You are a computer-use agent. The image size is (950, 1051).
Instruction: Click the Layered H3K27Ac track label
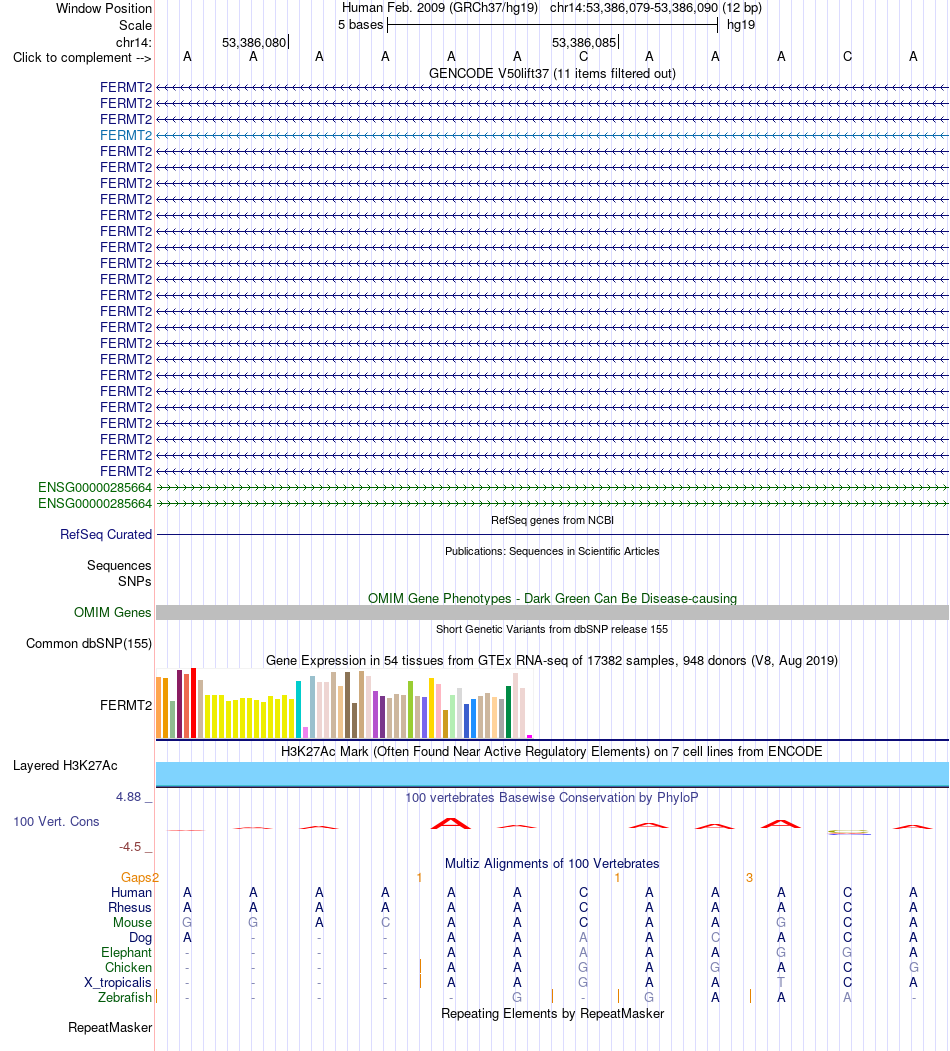point(65,765)
